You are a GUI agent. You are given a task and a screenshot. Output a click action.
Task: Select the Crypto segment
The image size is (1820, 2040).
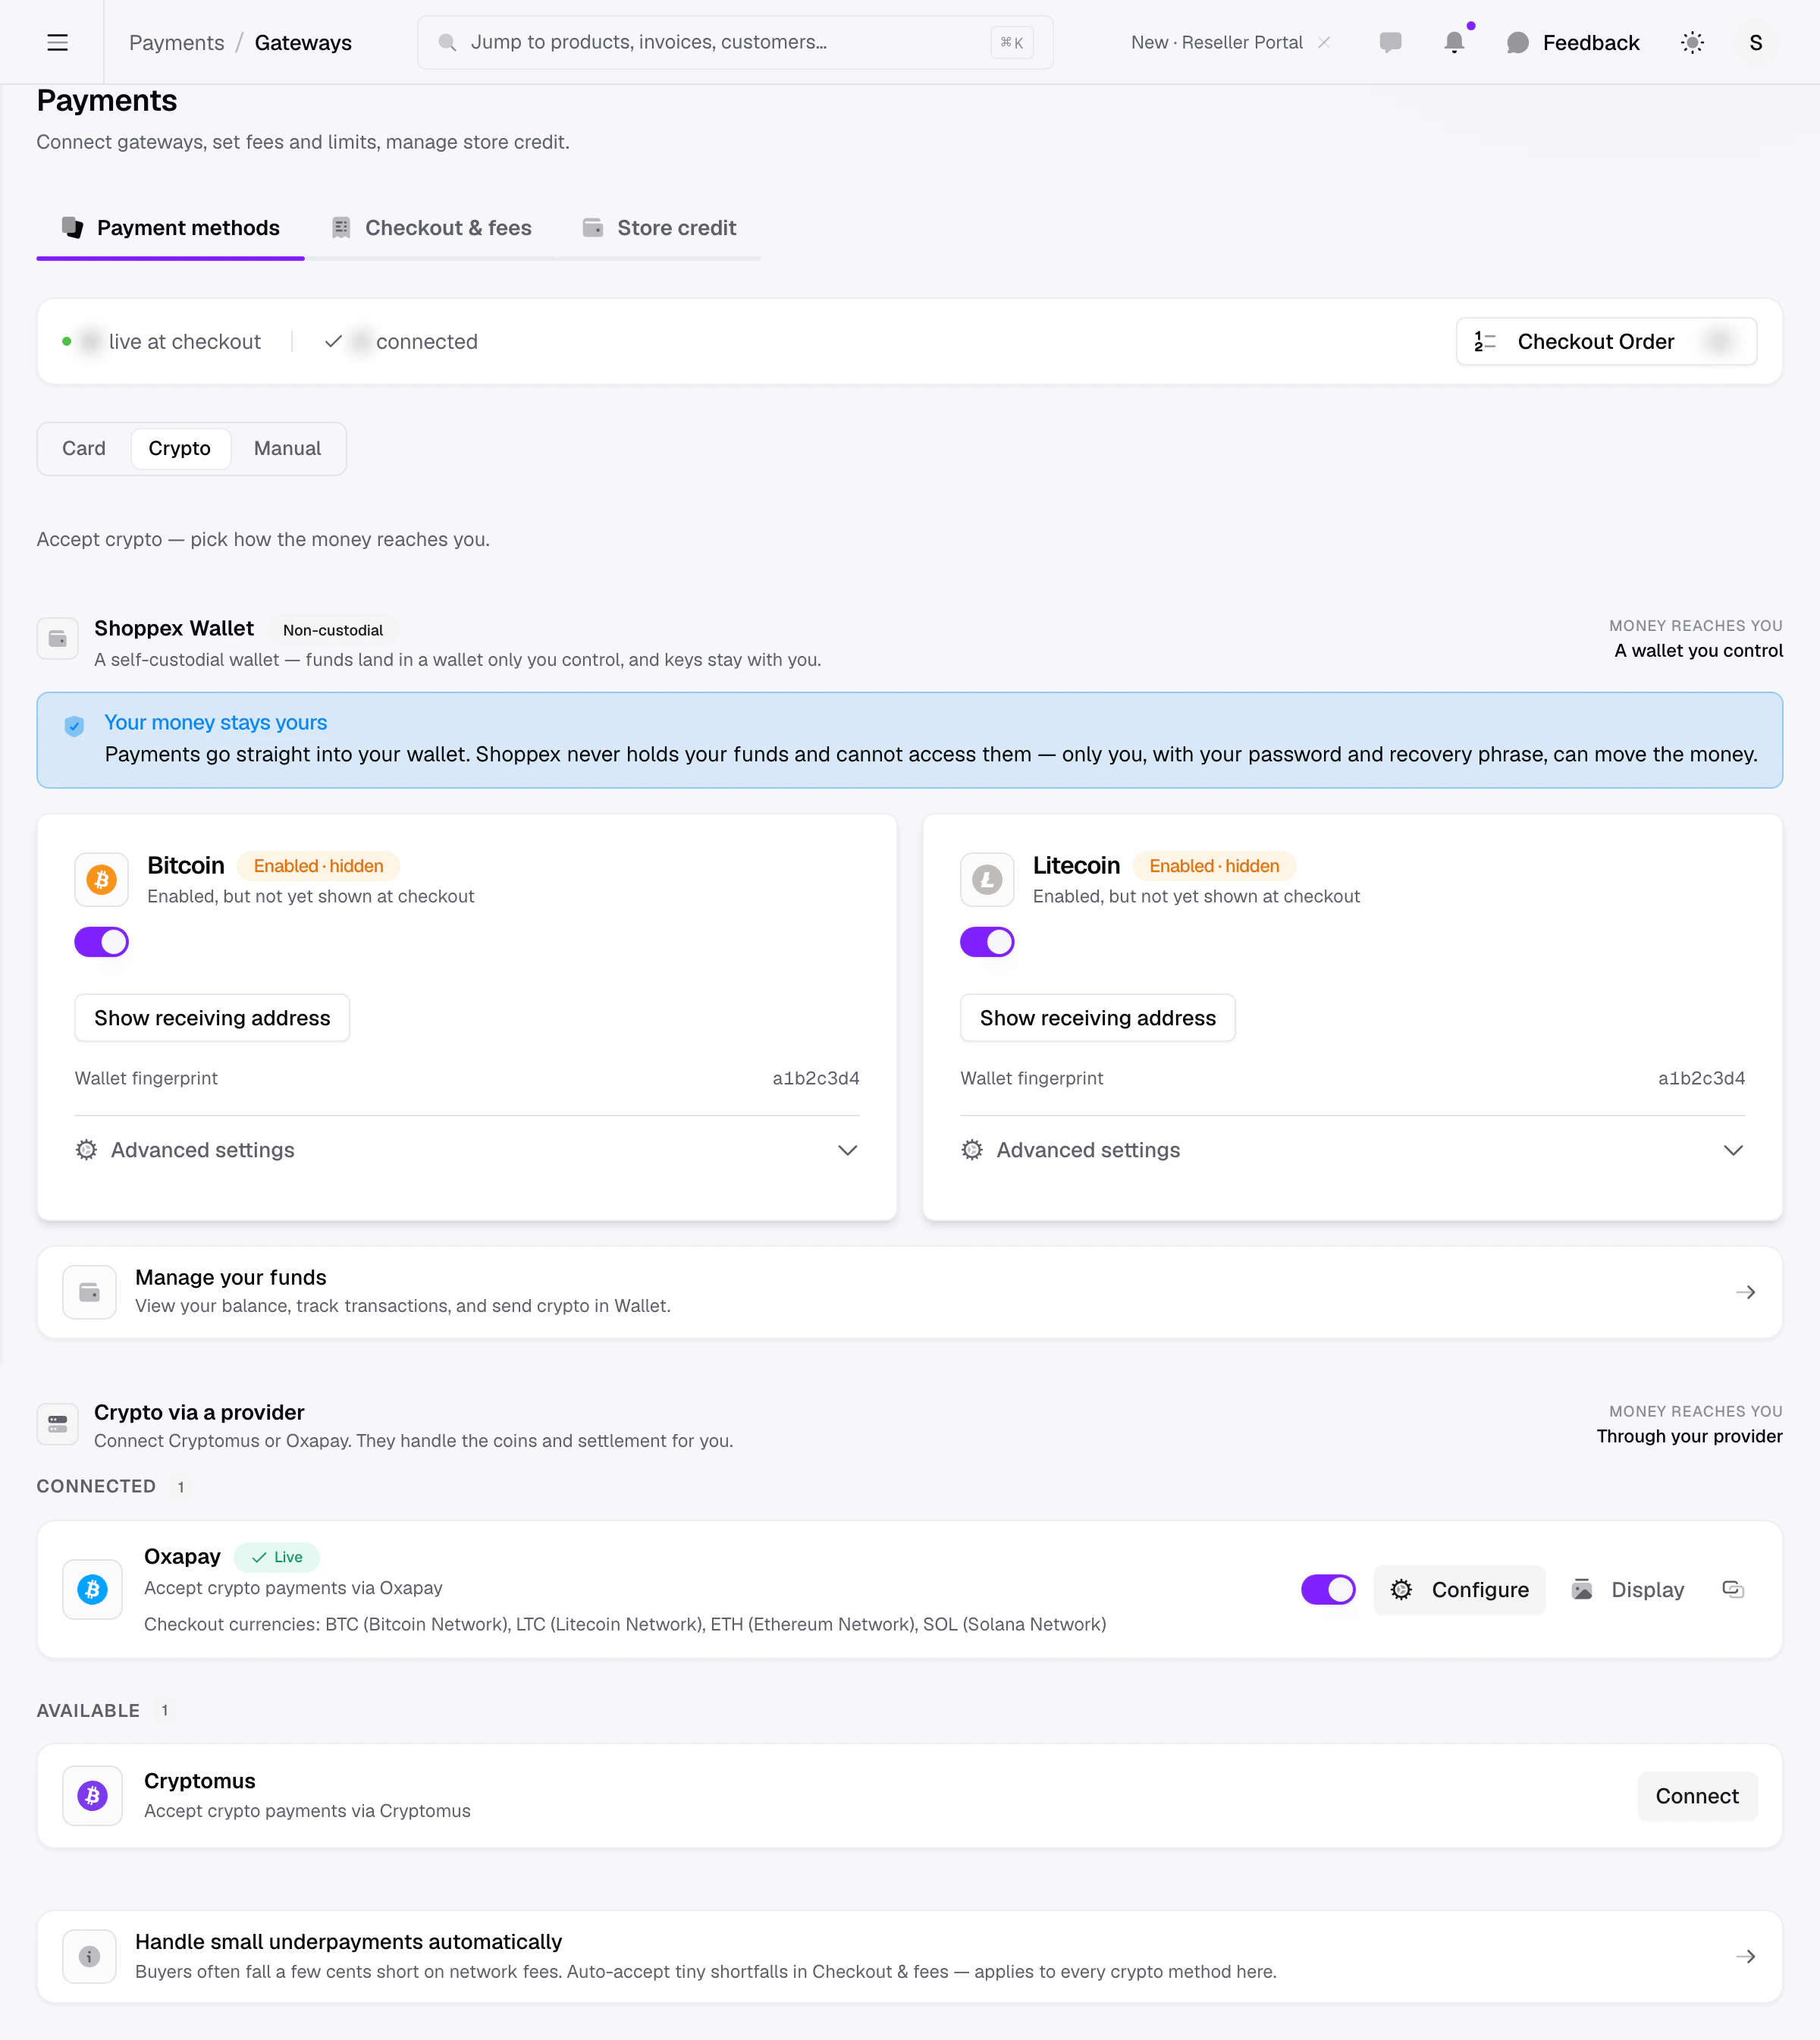click(x=180, y=448)
